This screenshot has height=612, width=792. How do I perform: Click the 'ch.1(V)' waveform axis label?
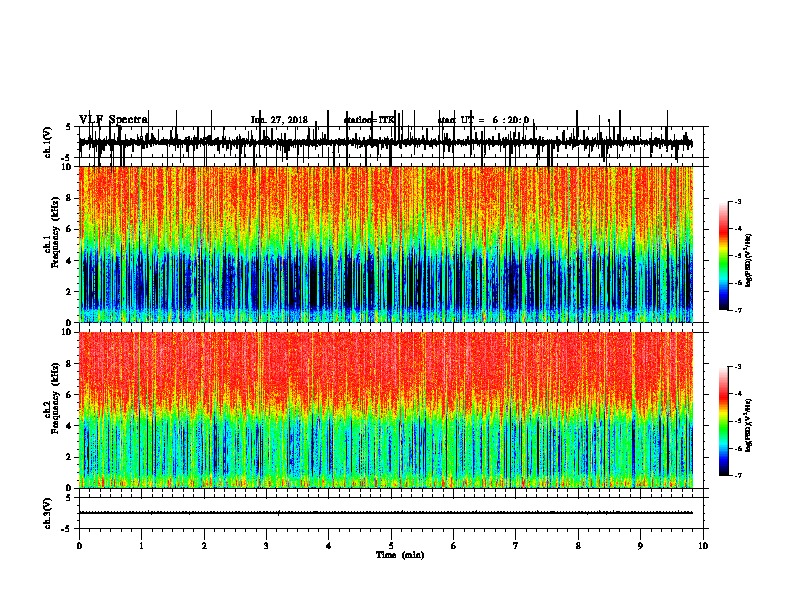(48, 142)
